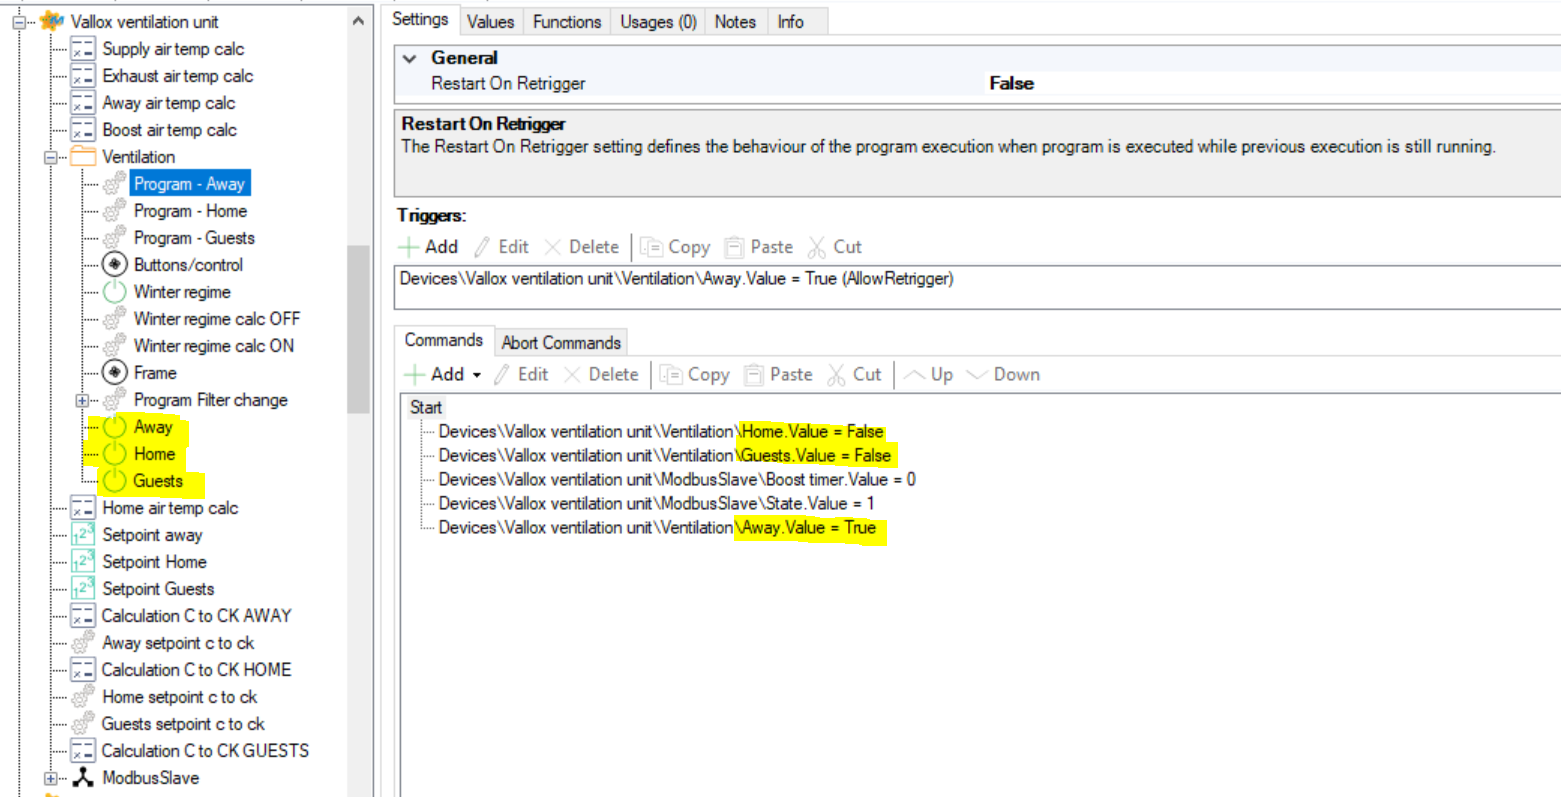Screen dimensions: 1561x797
Task: Select the Guests switch in tree
Action: 158,481
